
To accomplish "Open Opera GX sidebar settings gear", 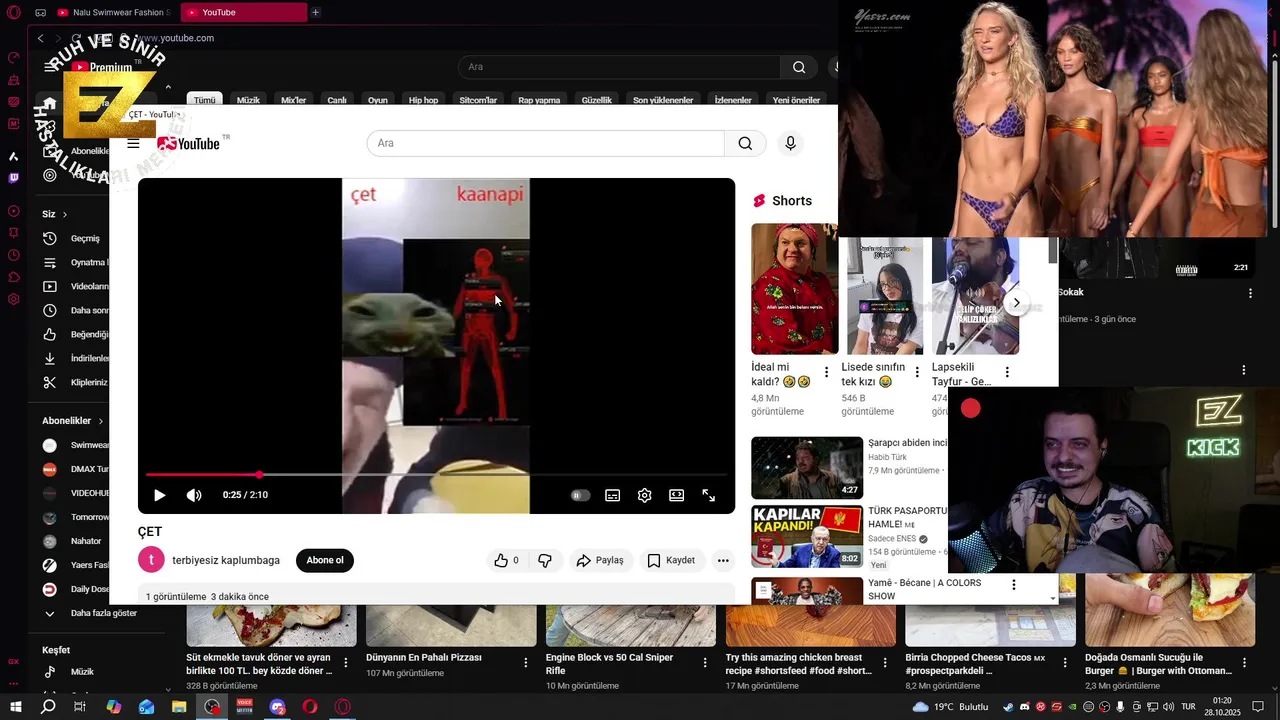I will point(14,299).
